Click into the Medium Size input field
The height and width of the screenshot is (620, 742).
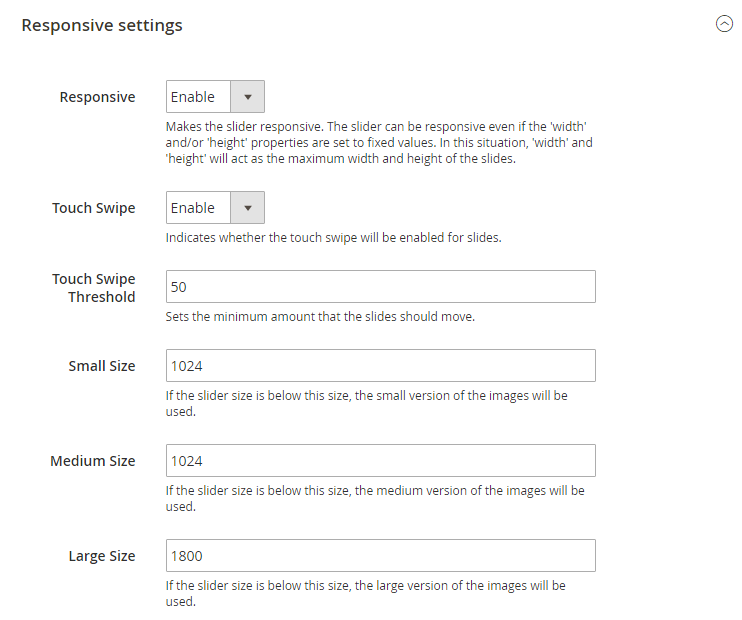pyautogui.click(x=380, y=461)
